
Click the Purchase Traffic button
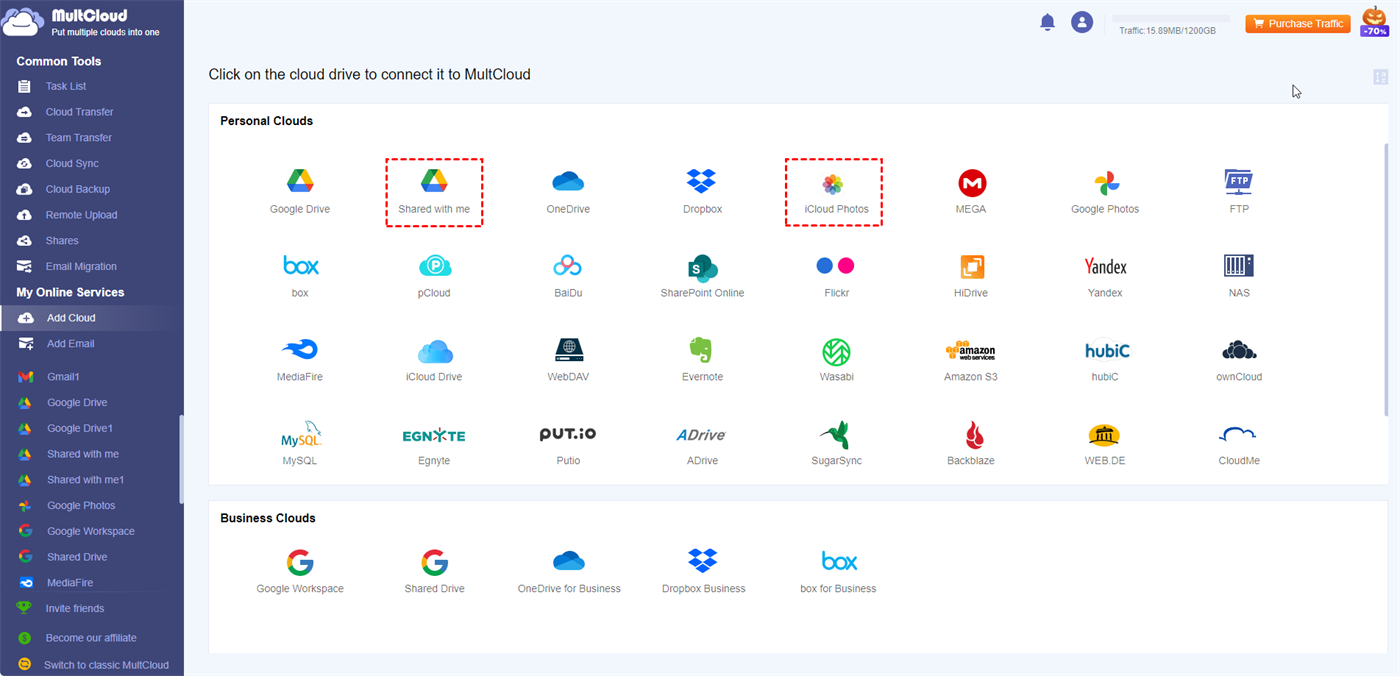(x=1298, y=23)
